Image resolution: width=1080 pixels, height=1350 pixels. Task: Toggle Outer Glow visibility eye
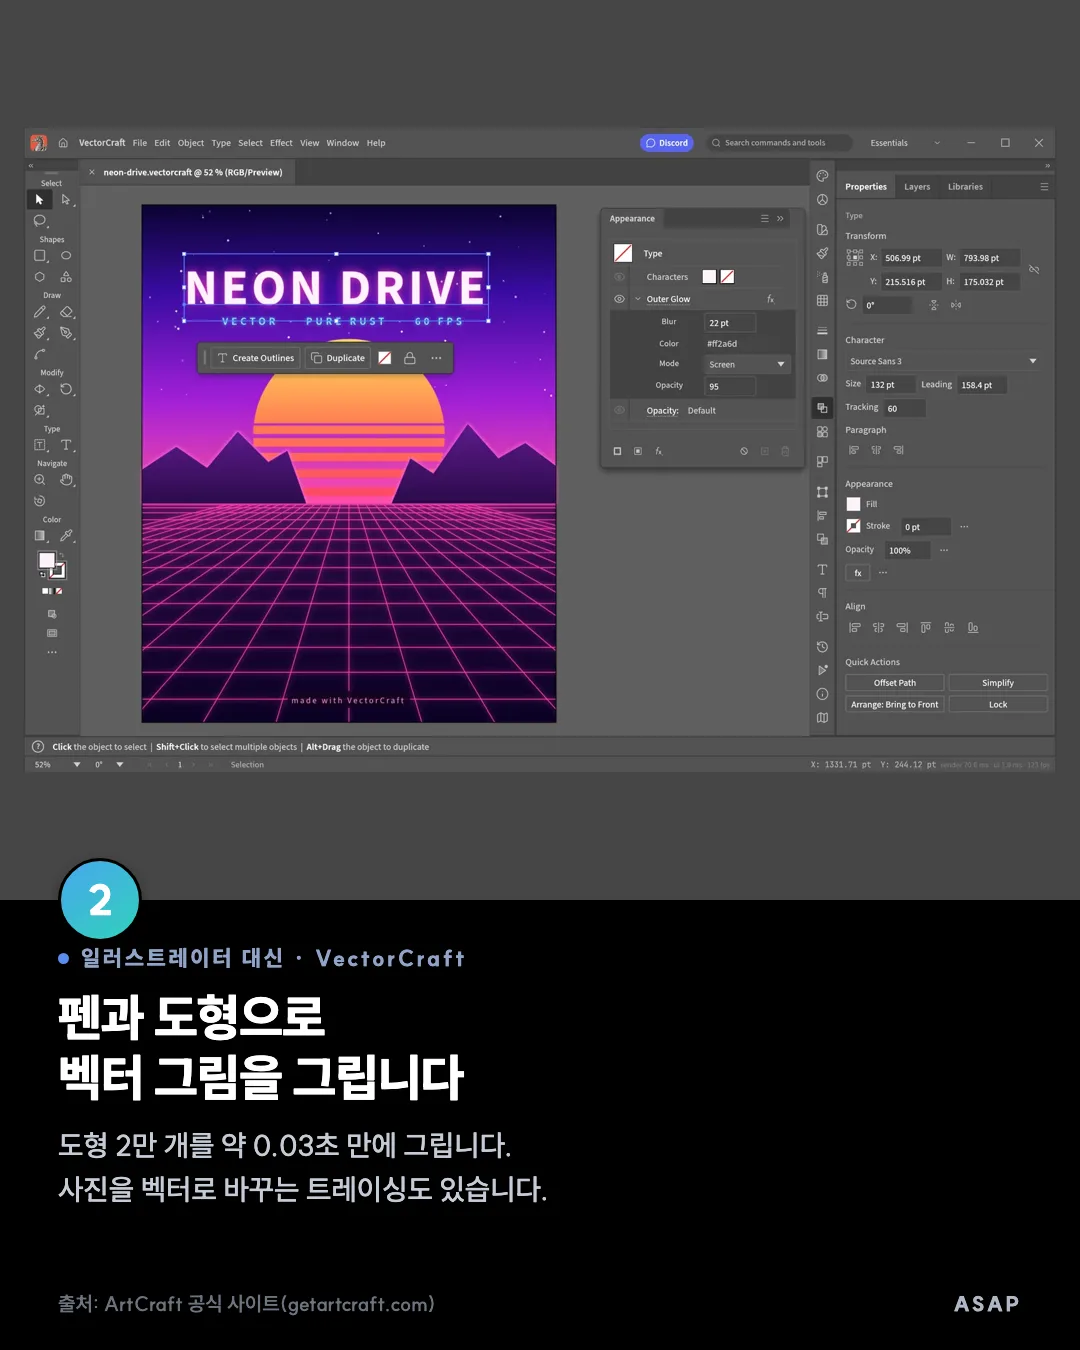pos(619,299)
